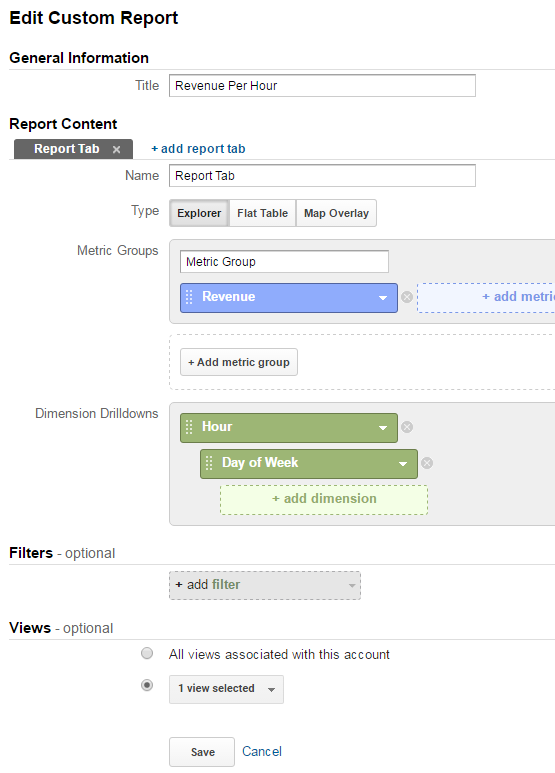Remove the Revenue metric with its x icon

[407, 297]
